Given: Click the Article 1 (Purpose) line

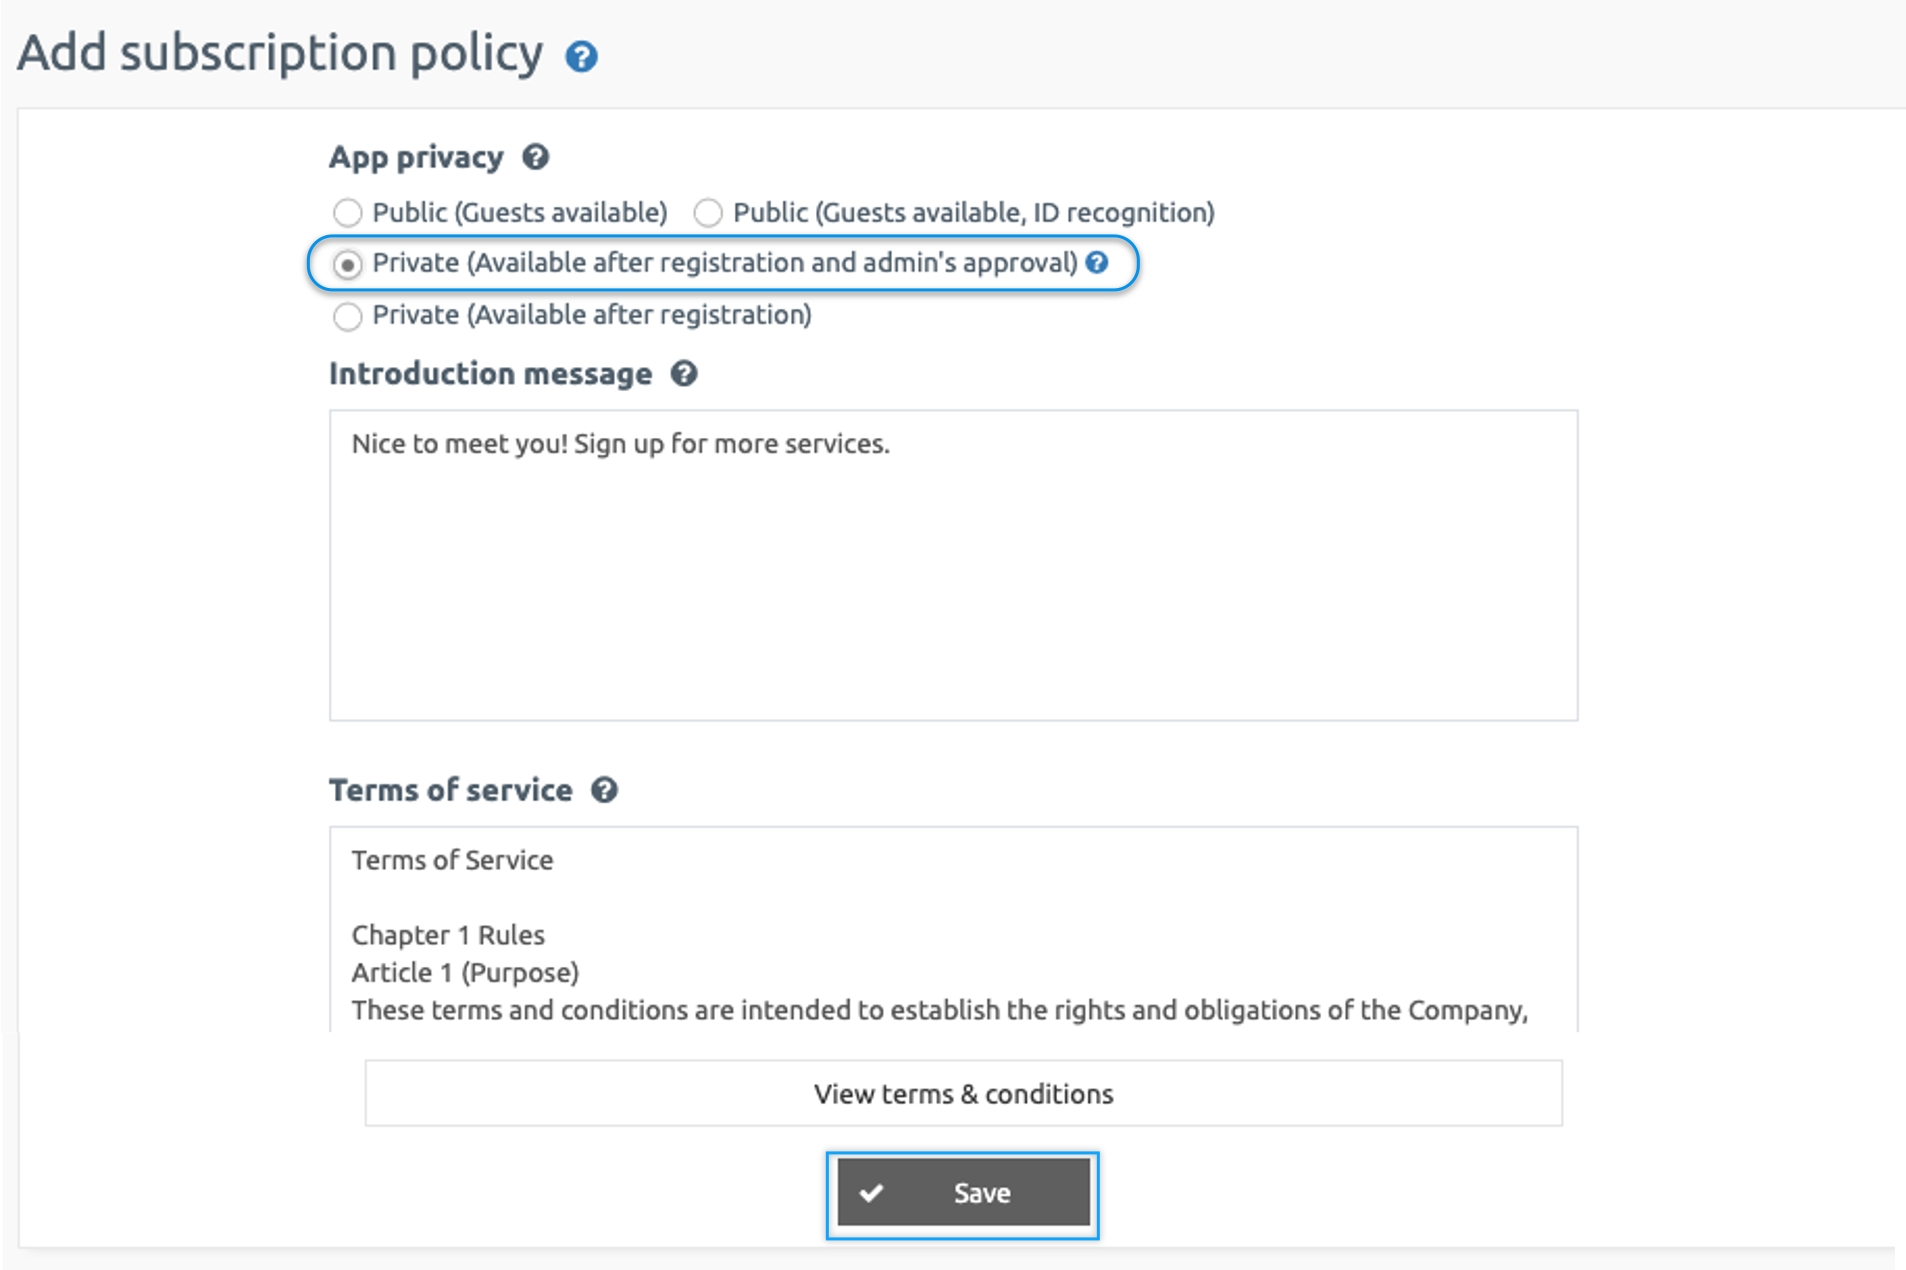Looking at the screenshot, I should pos(465,973).
